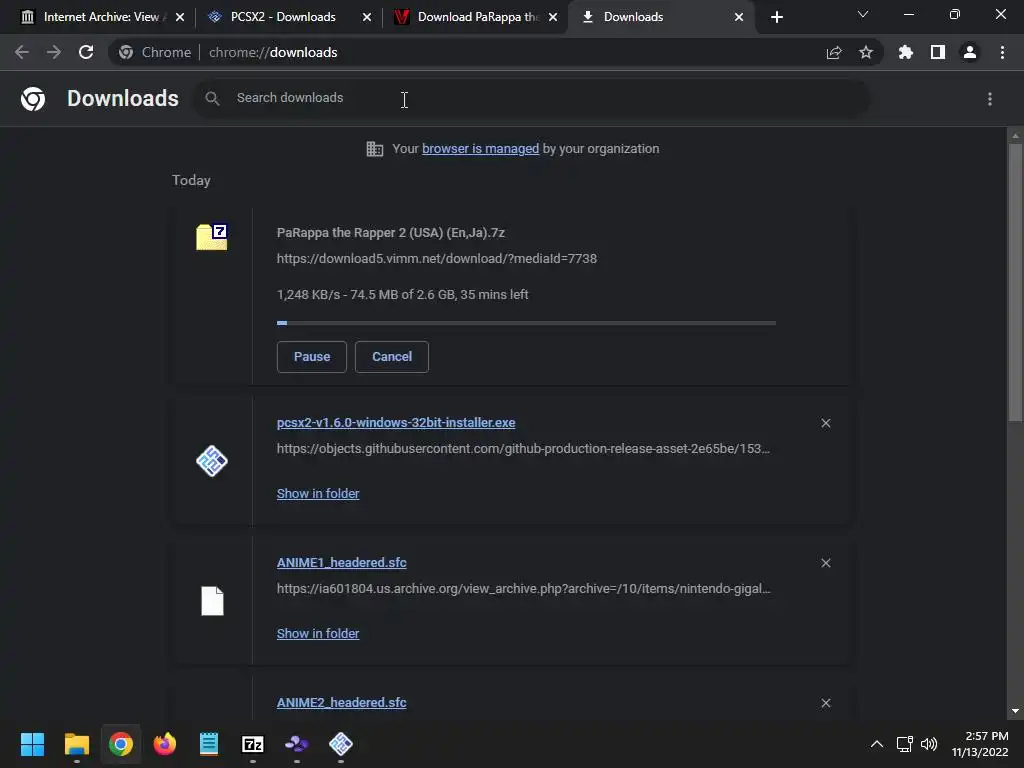
Task: Switch to the PCSX2 - Downloads tab
Action: pyautogui.click(x=281, y=17)
